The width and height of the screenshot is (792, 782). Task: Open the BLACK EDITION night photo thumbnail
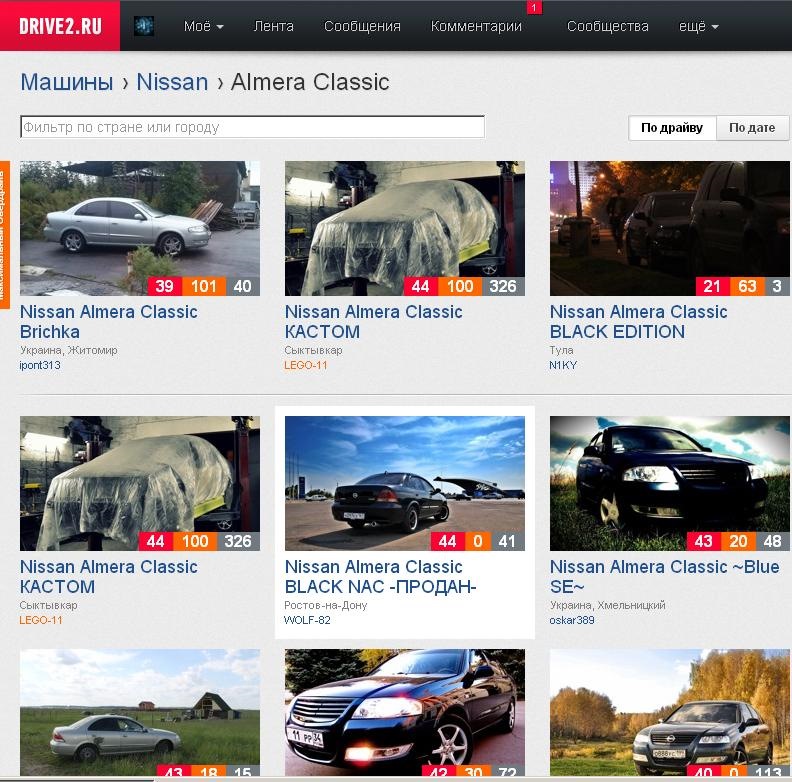point(670,228)
